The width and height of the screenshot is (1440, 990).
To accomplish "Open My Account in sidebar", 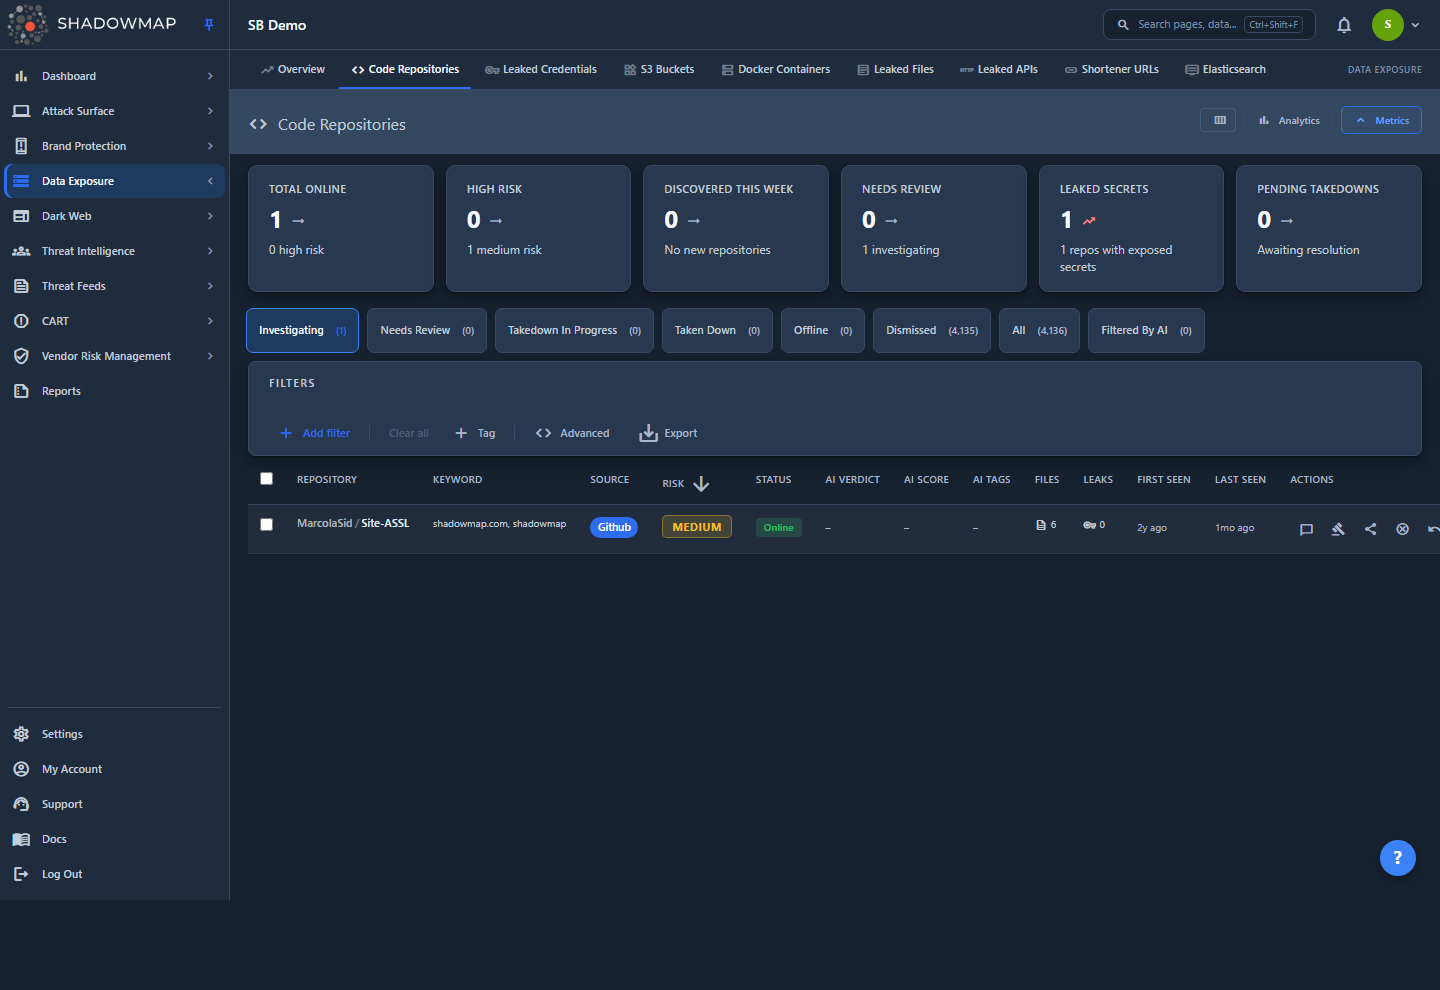I will coord(71,769).
